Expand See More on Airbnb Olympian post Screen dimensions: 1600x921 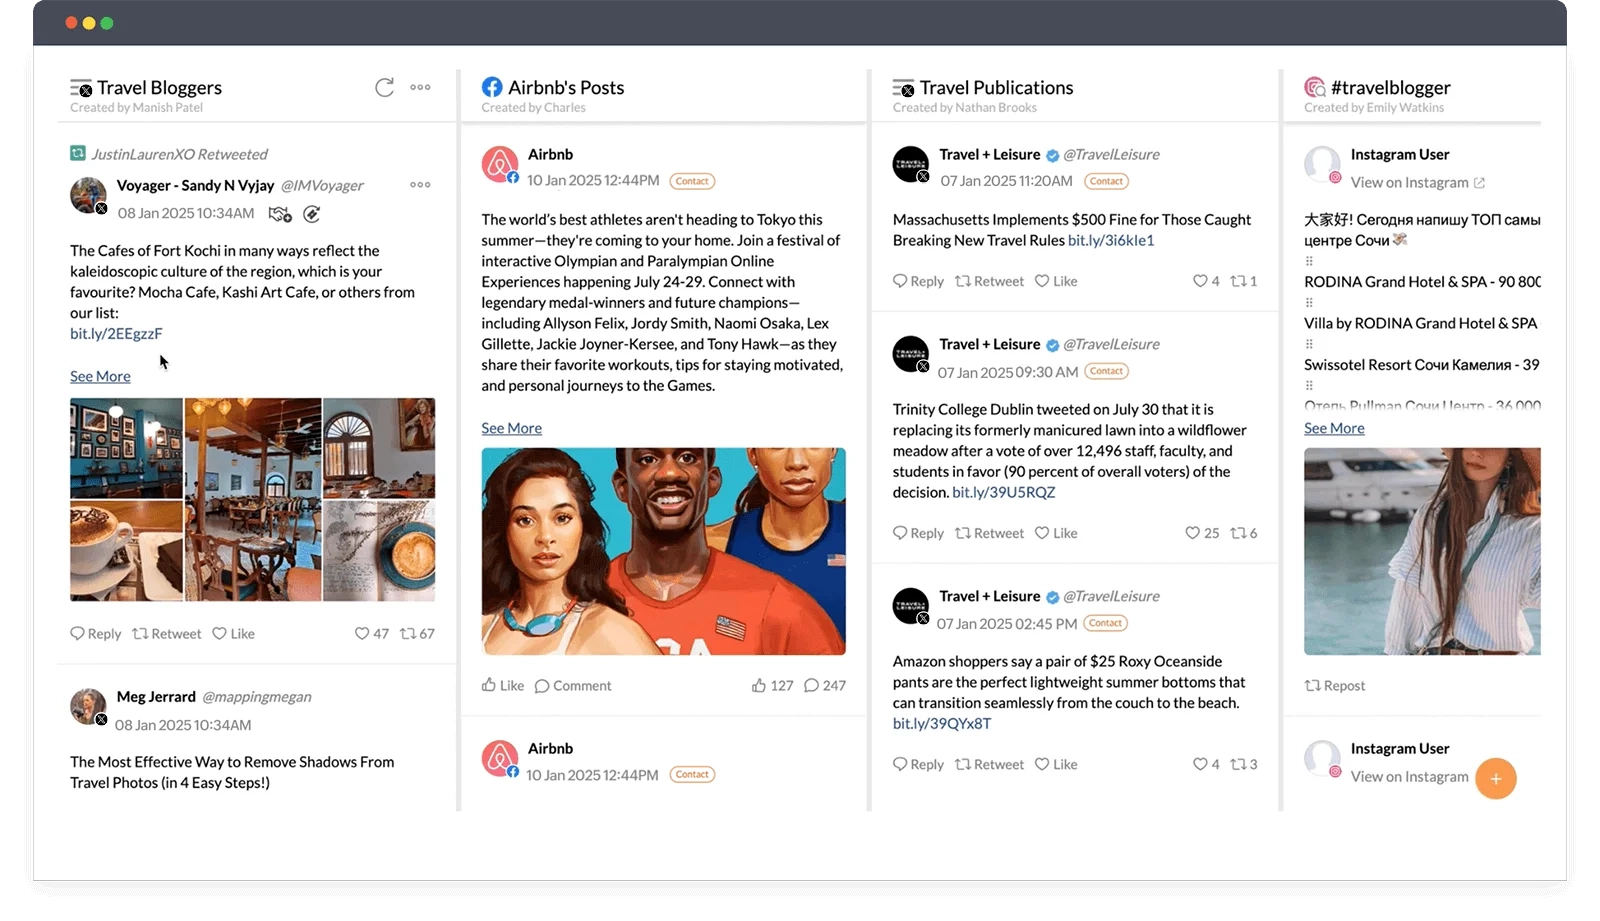[511, 428]
